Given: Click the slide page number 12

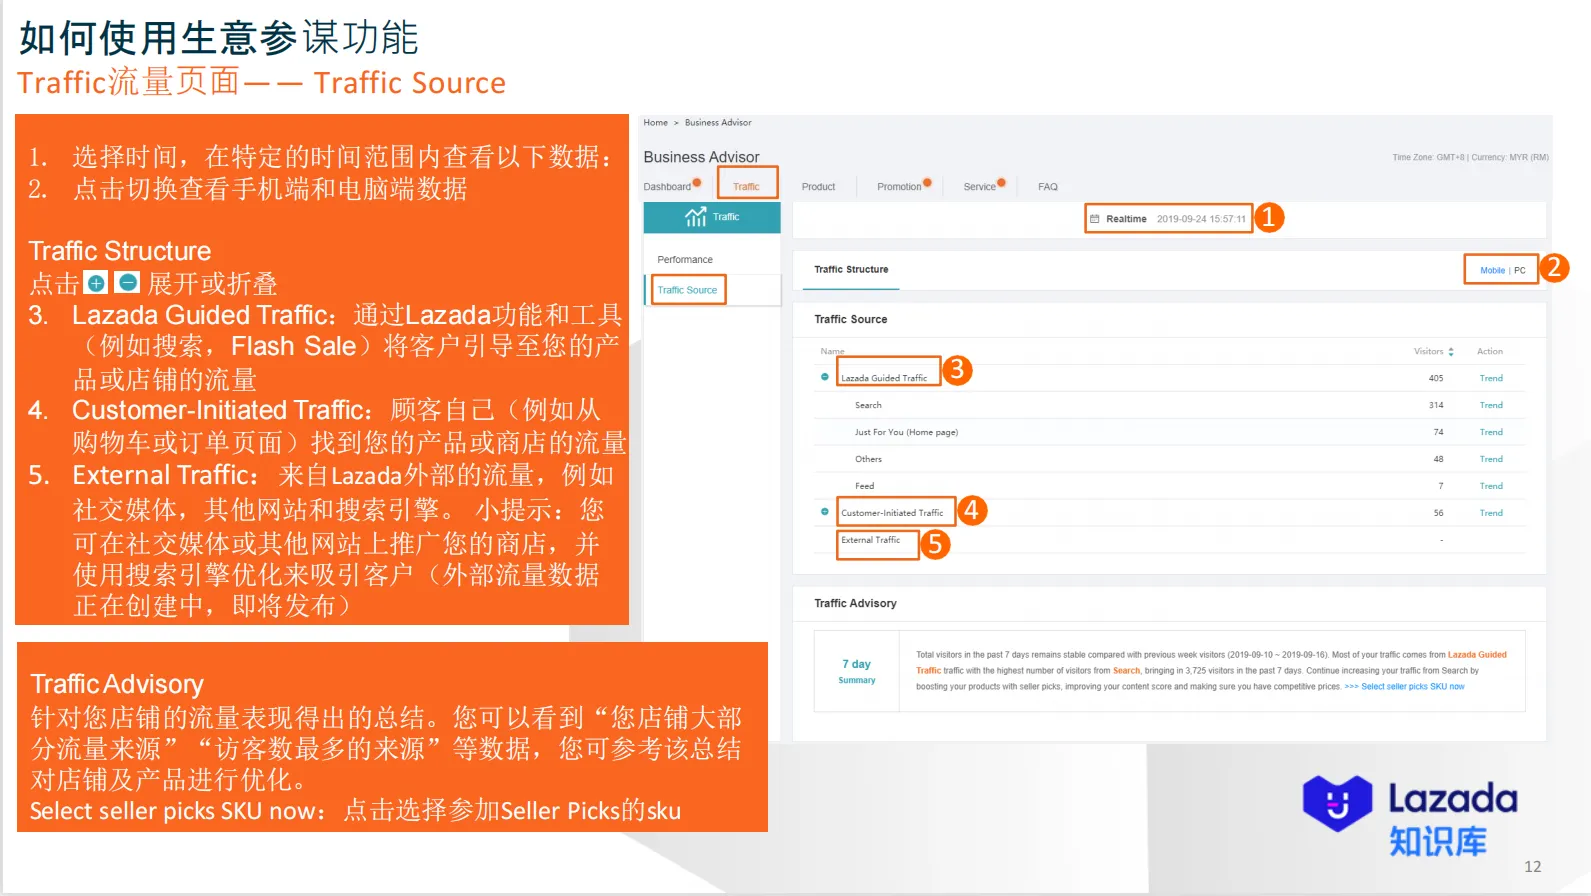Looking at the screenshot, I should pos(1532,867).
